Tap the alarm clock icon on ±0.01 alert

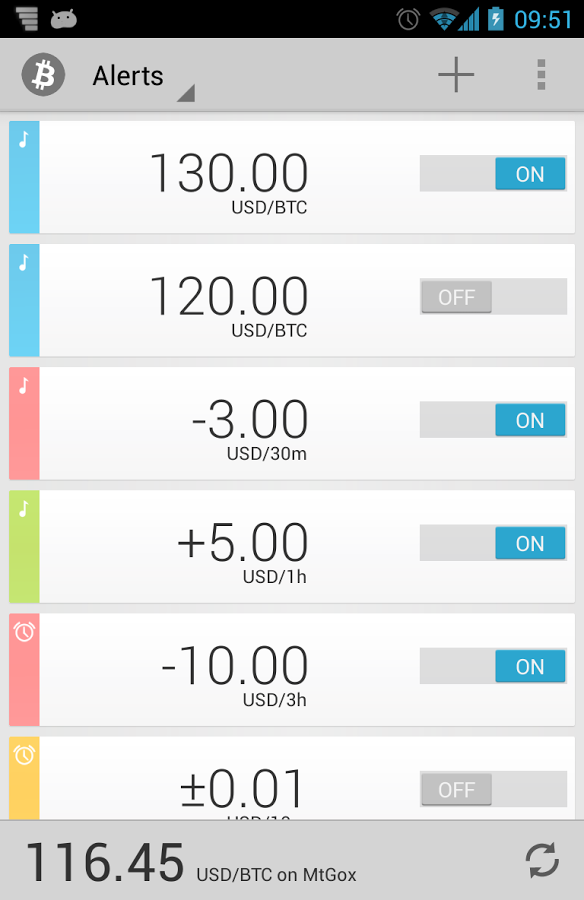pyautogui.click(x=24, y=754)
